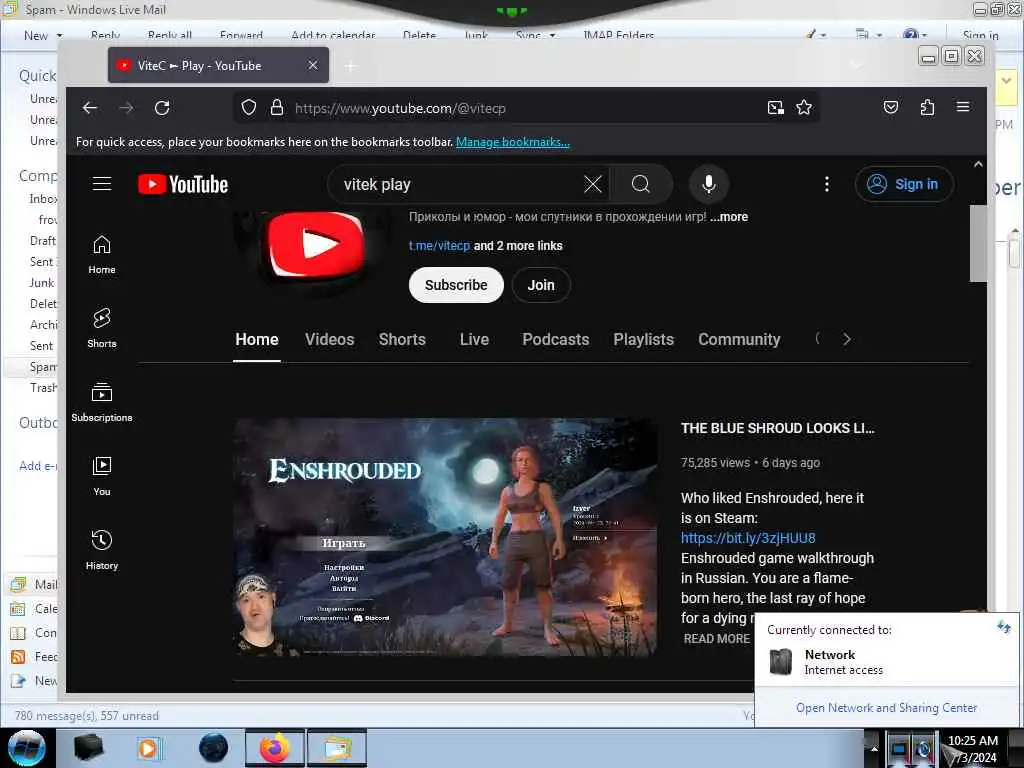Expand description with ...more
Viewport: 1024px width, 768px height.
(729, 217)
